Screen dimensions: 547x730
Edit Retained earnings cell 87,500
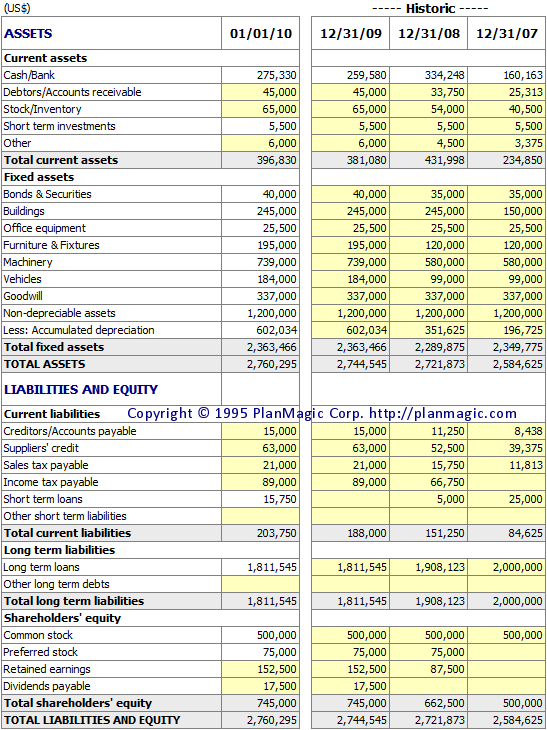coord(429,669)
